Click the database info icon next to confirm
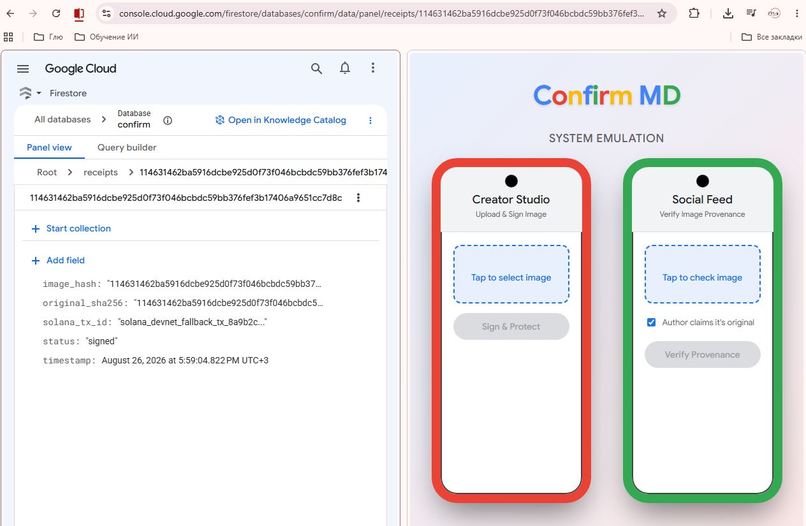The width and height of the screenshot is (806, 526). 168,120
